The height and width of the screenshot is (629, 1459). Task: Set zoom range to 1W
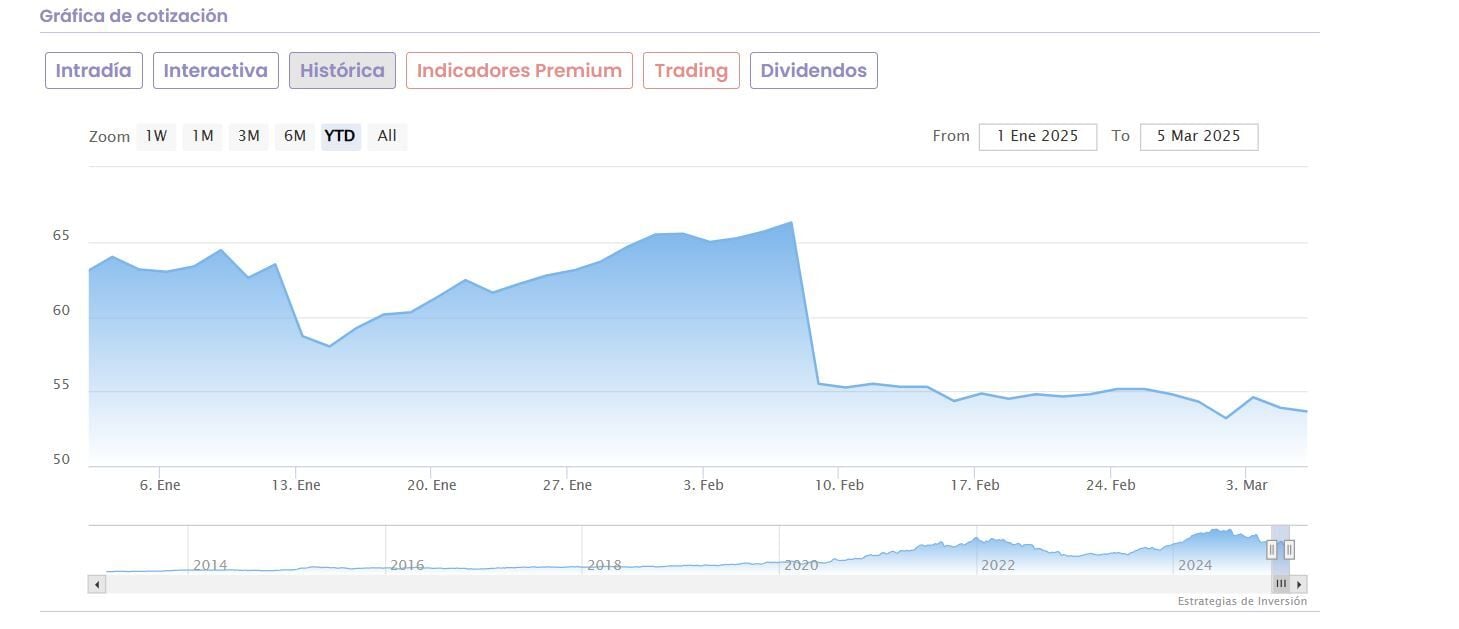tap(156, 136)
